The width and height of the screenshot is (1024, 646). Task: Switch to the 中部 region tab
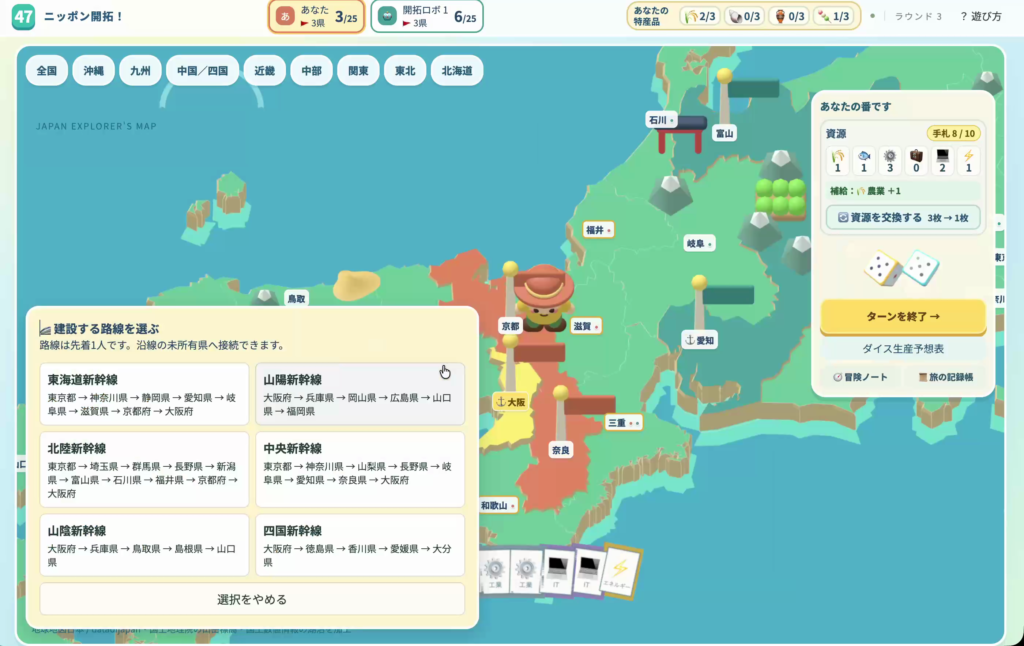coord(312,71)
